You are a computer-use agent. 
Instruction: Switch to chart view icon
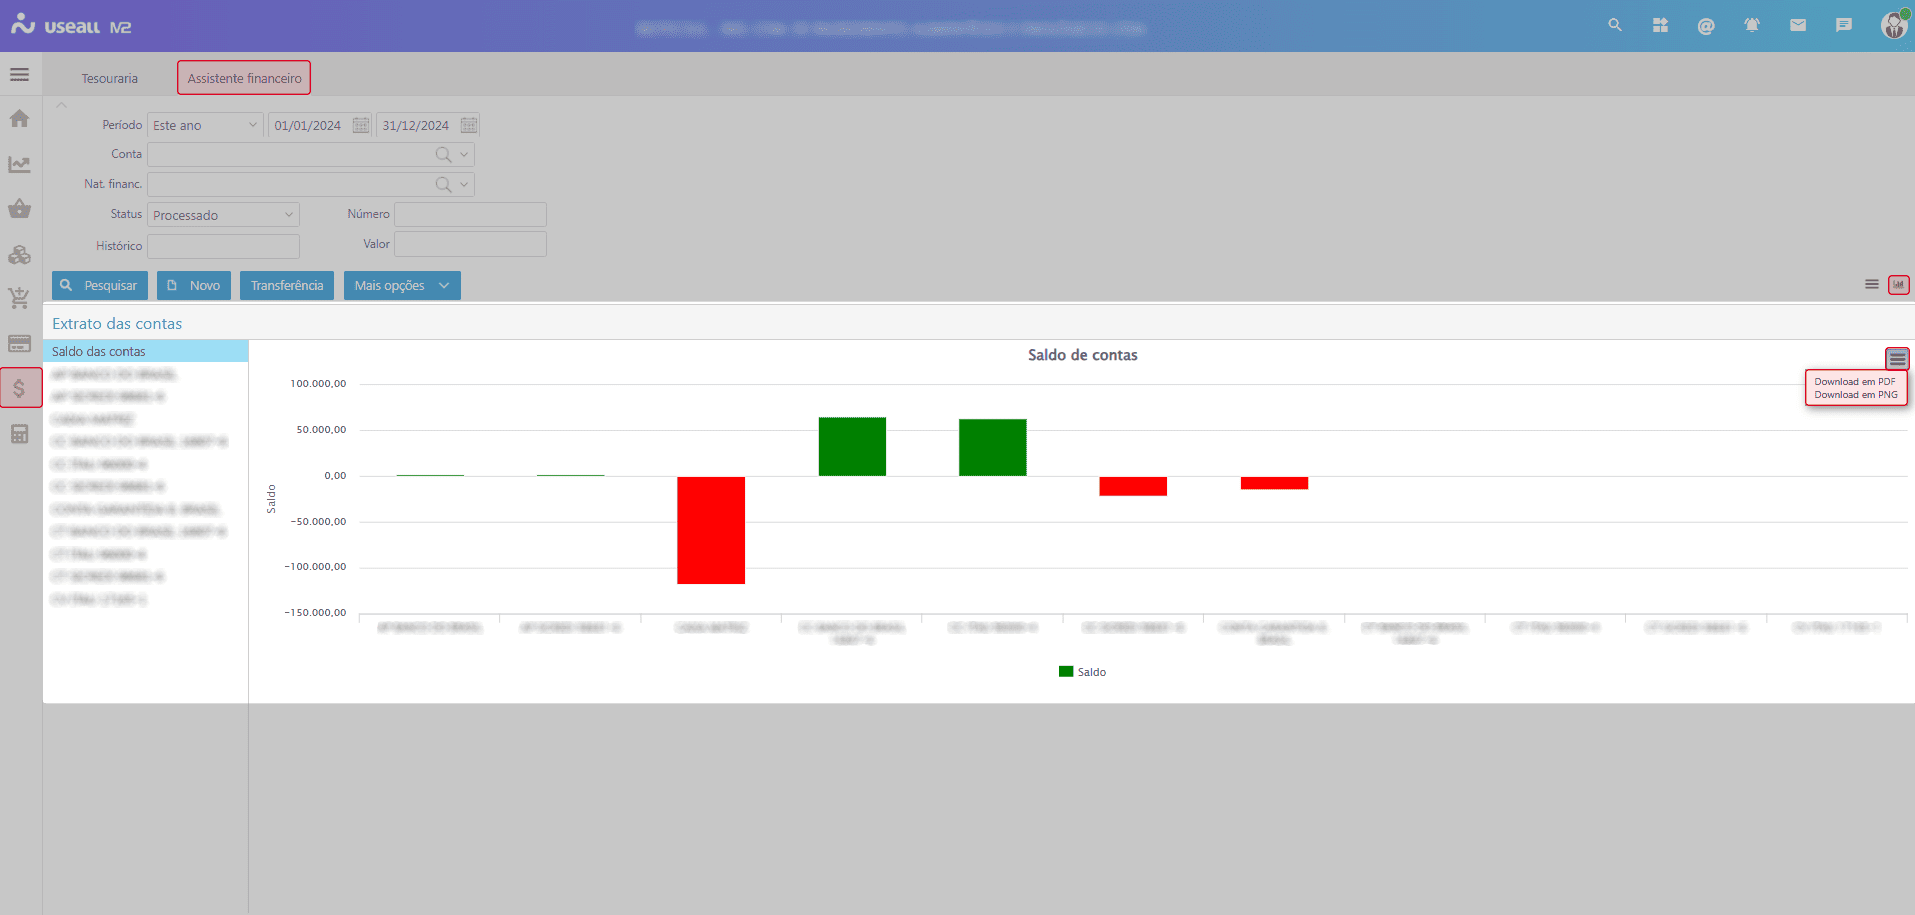tap(1897, 285)
